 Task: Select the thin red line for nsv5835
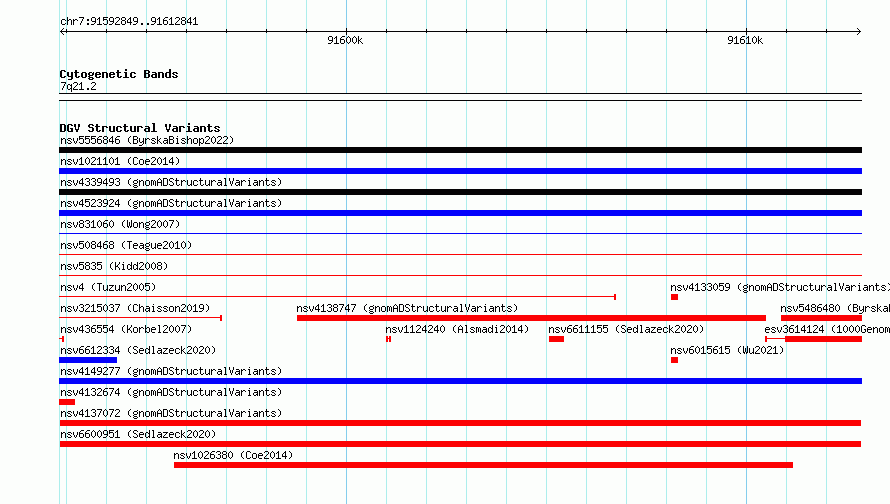pyautogui.click(x=460, y=275)
